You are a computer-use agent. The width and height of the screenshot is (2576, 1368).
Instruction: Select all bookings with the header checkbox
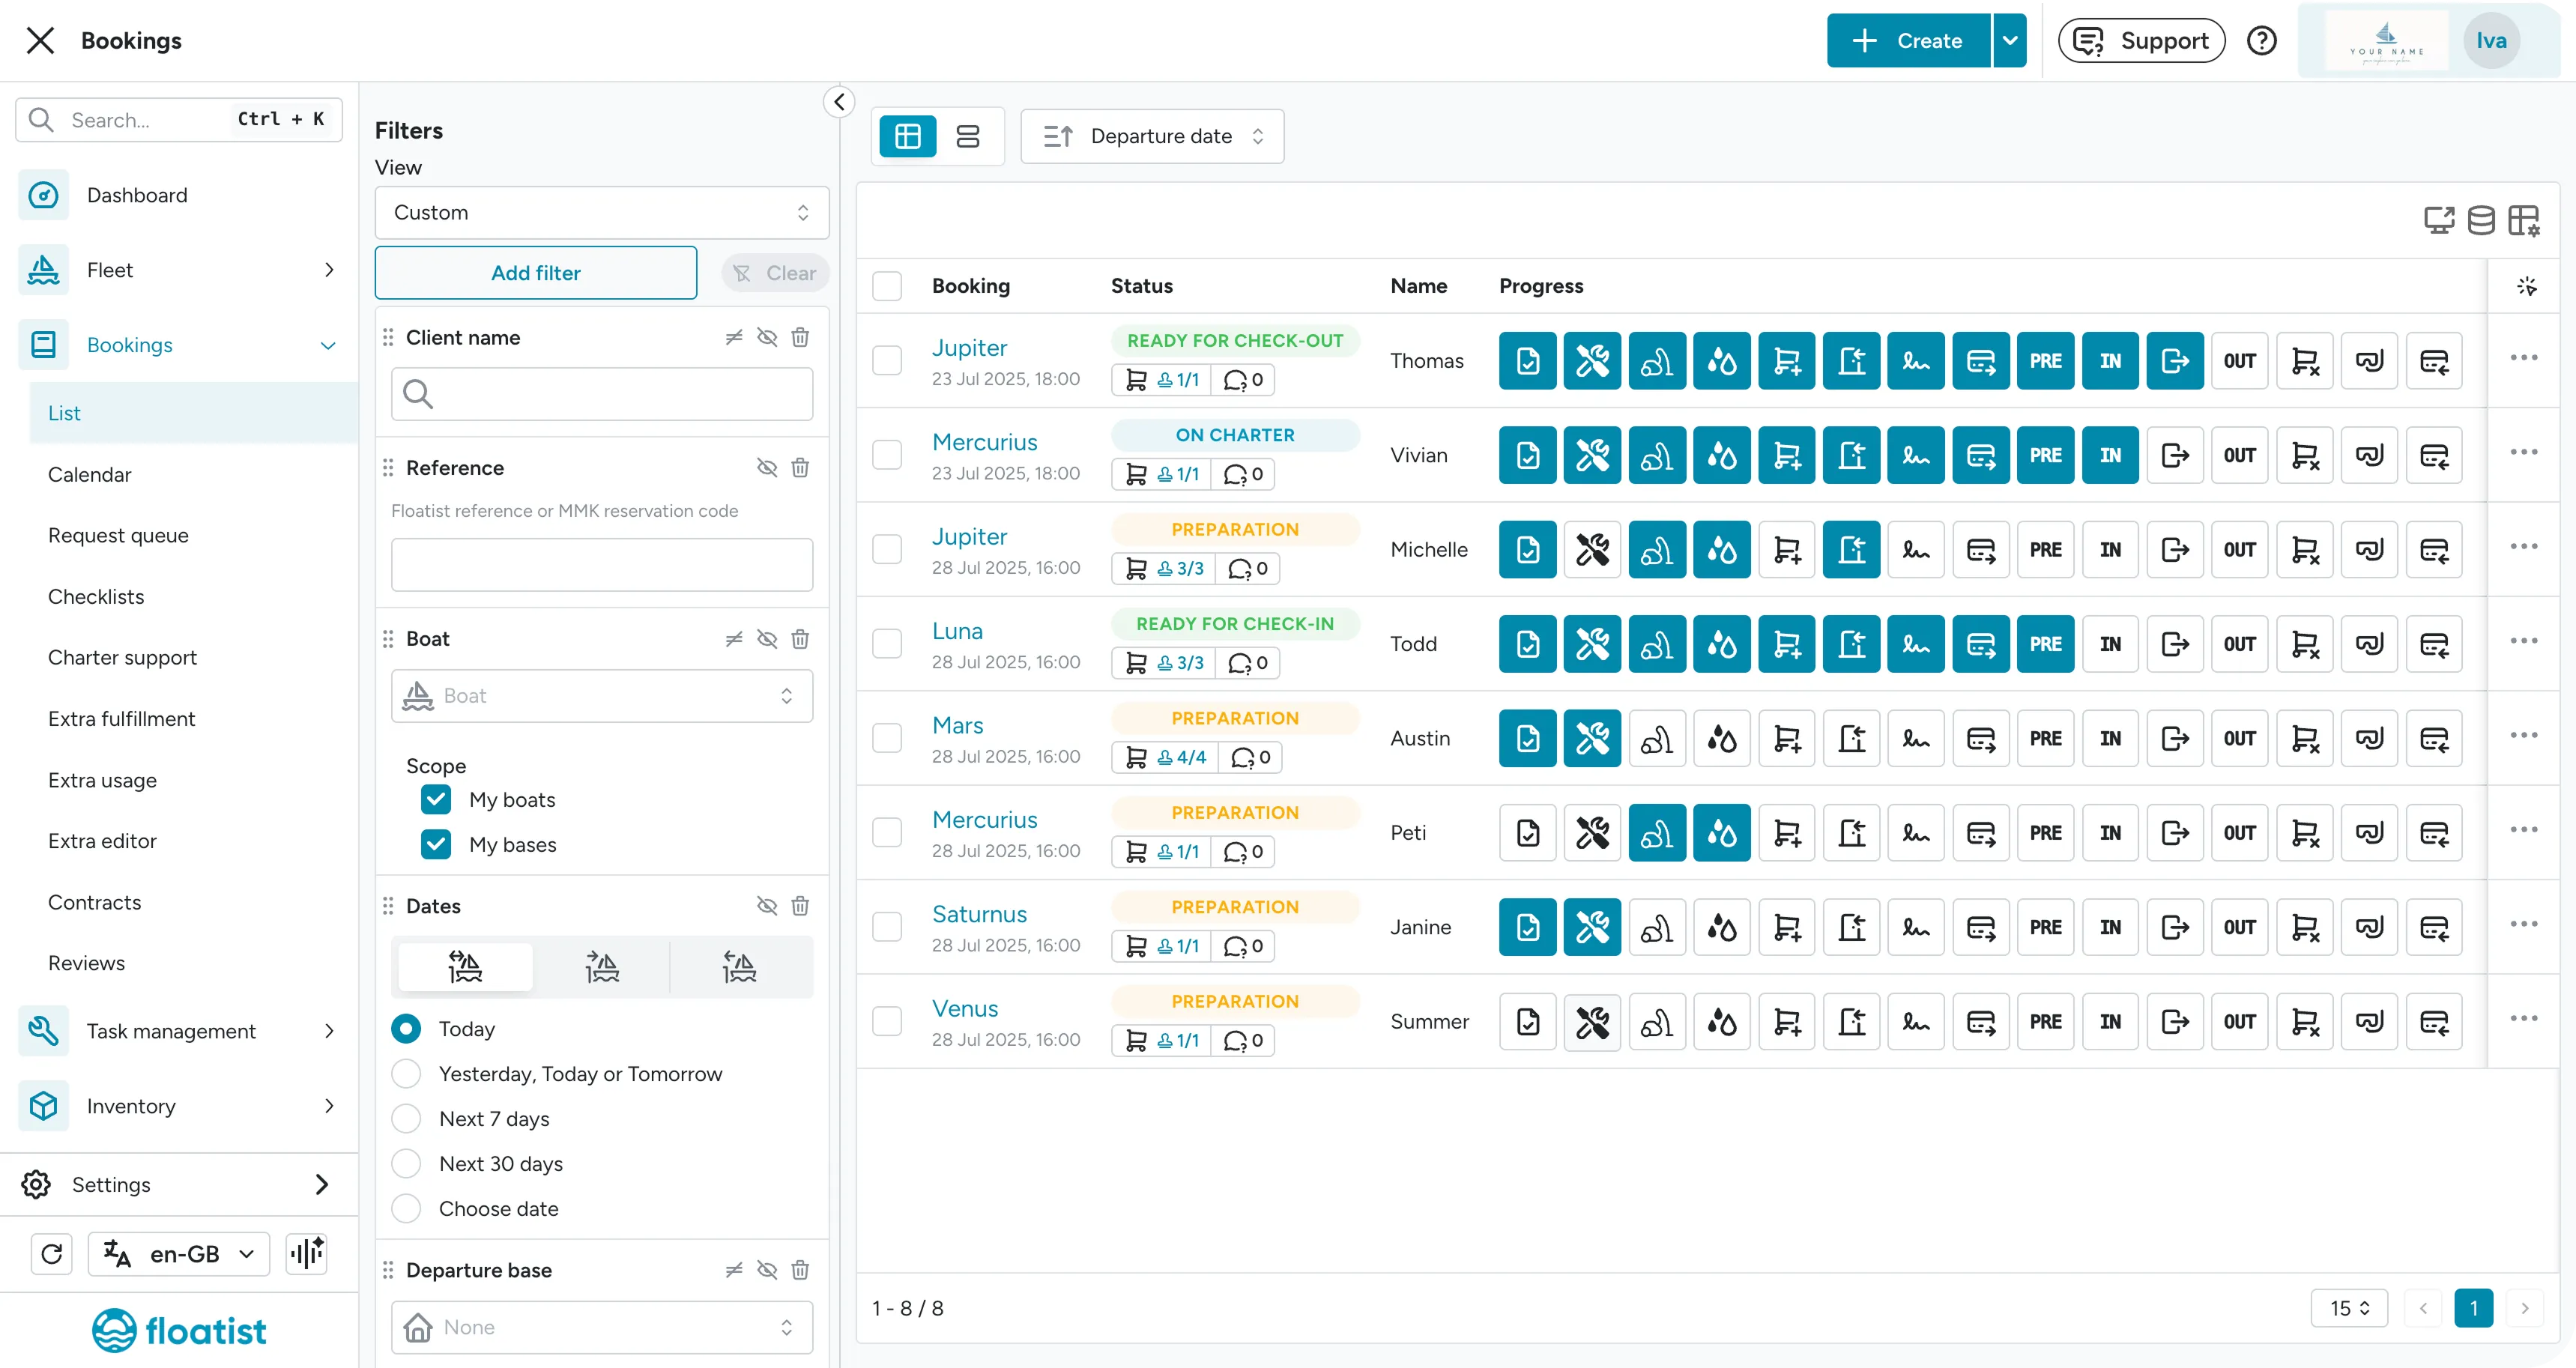886,286
